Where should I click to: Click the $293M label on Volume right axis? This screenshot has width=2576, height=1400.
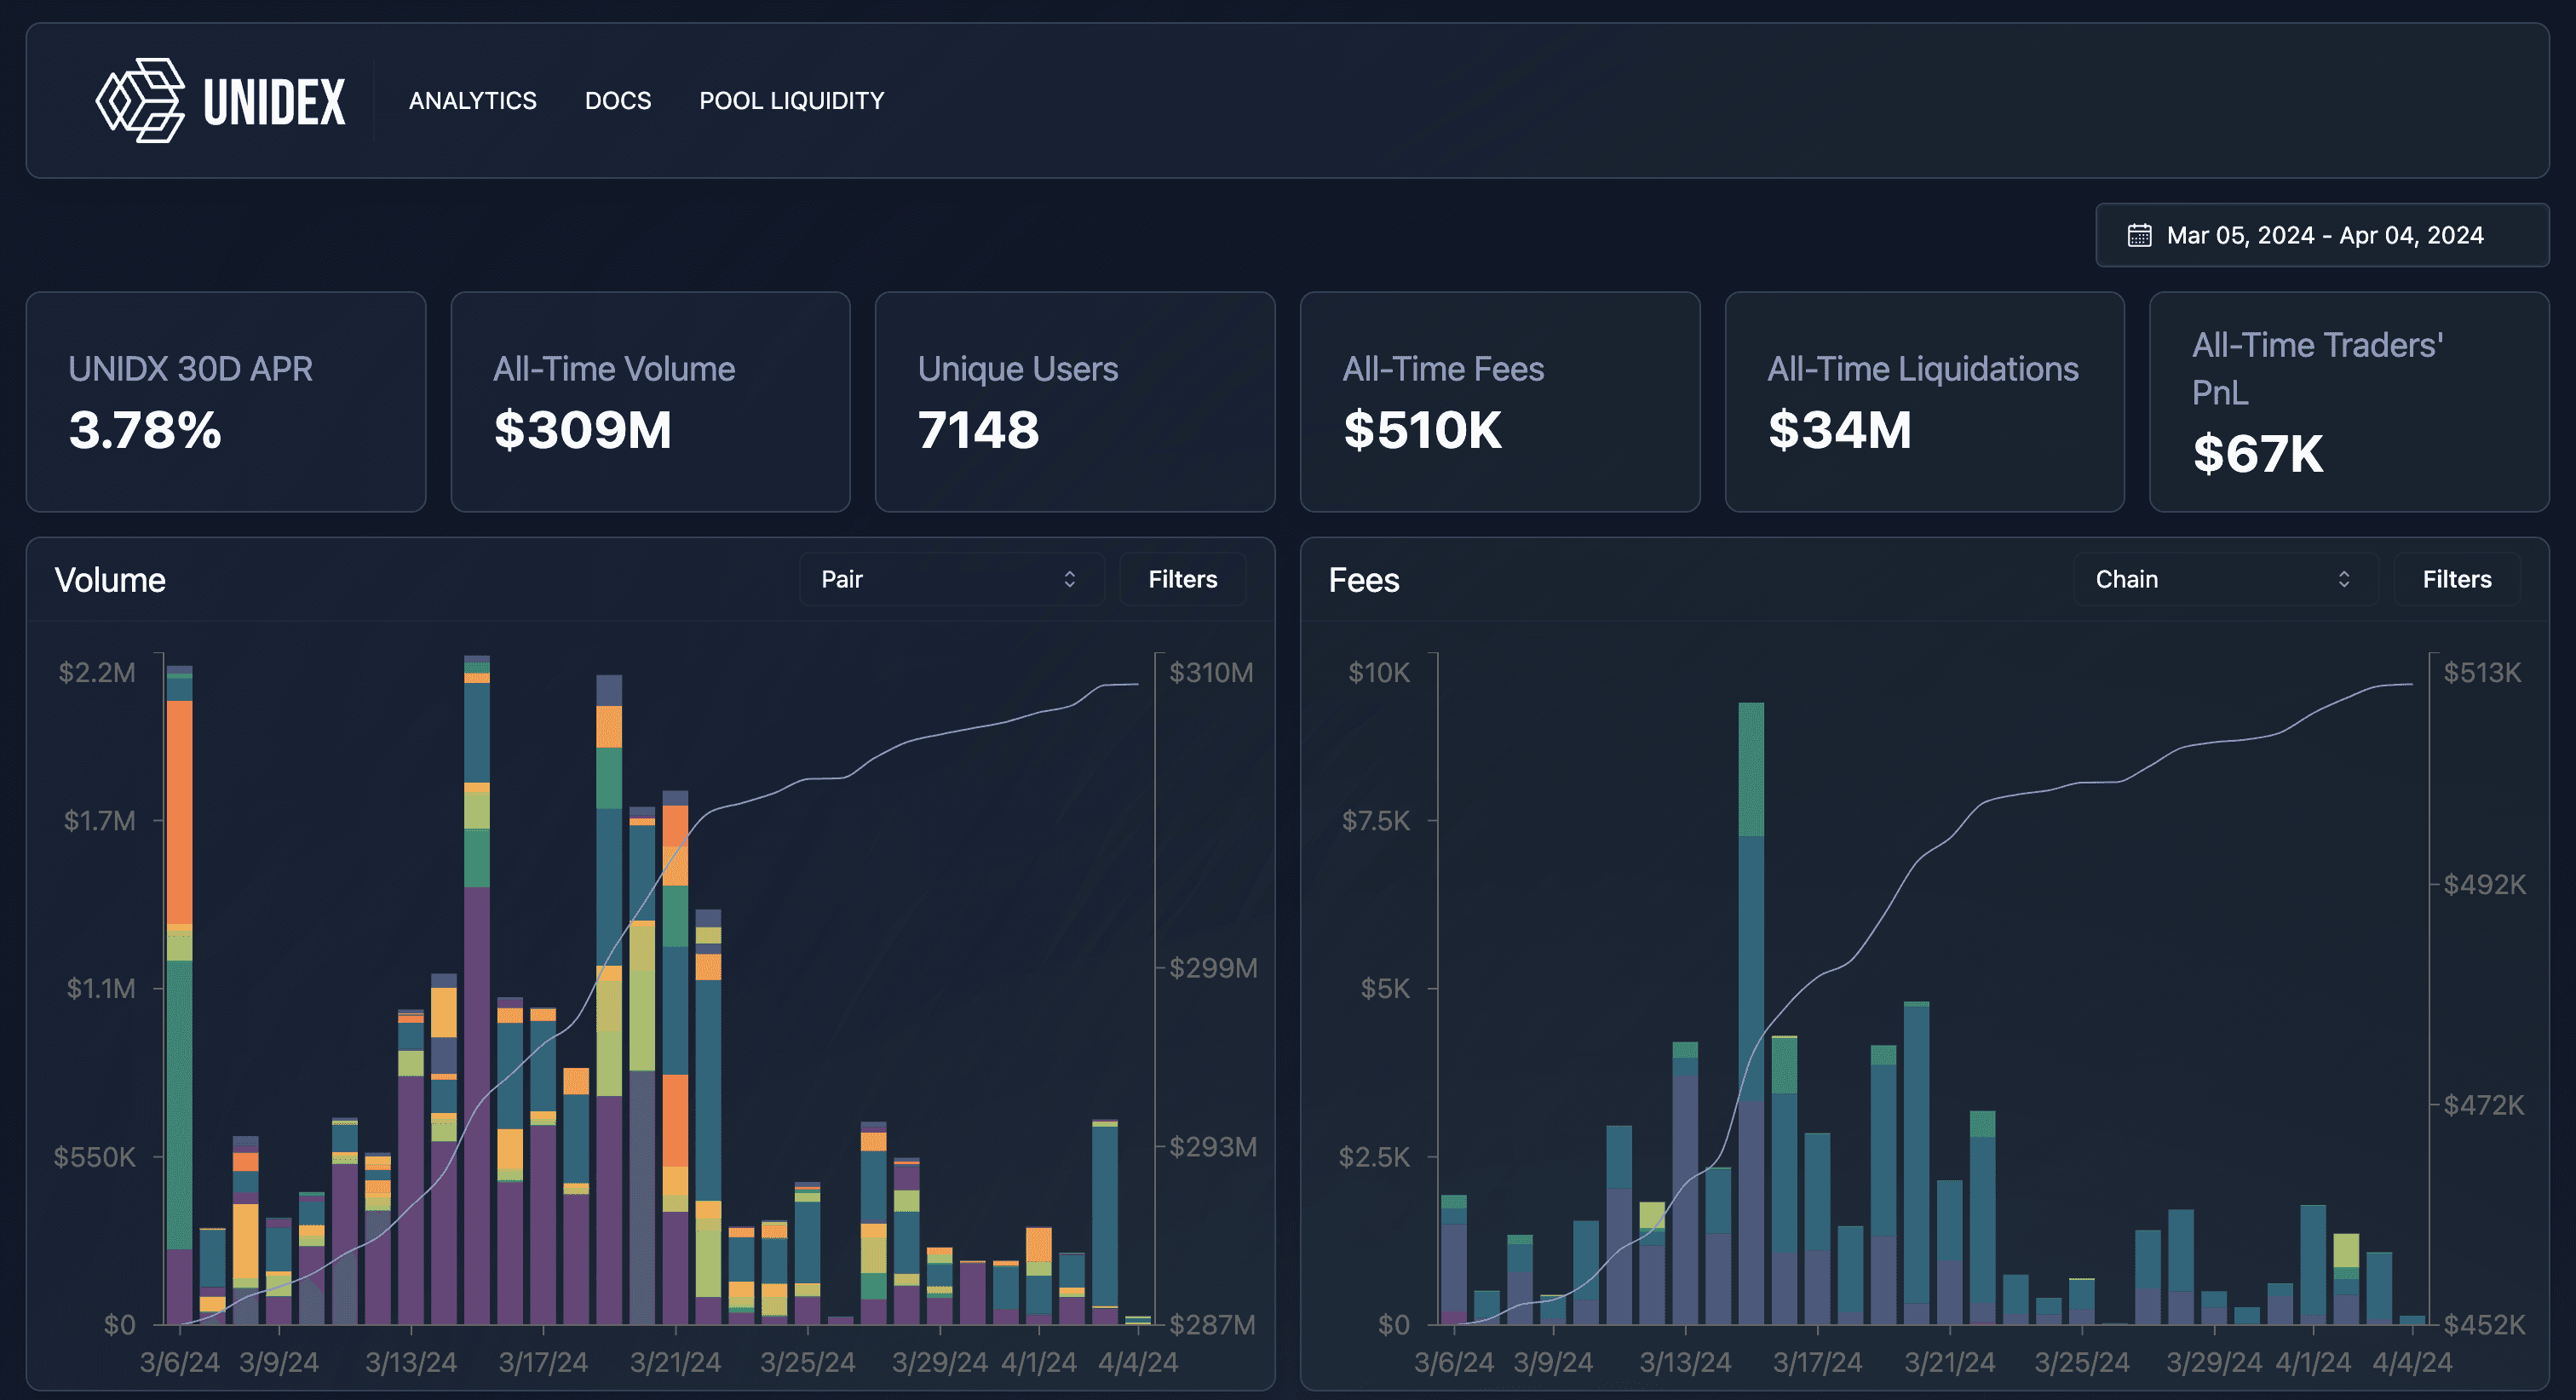click(x=1213, y=1146)
